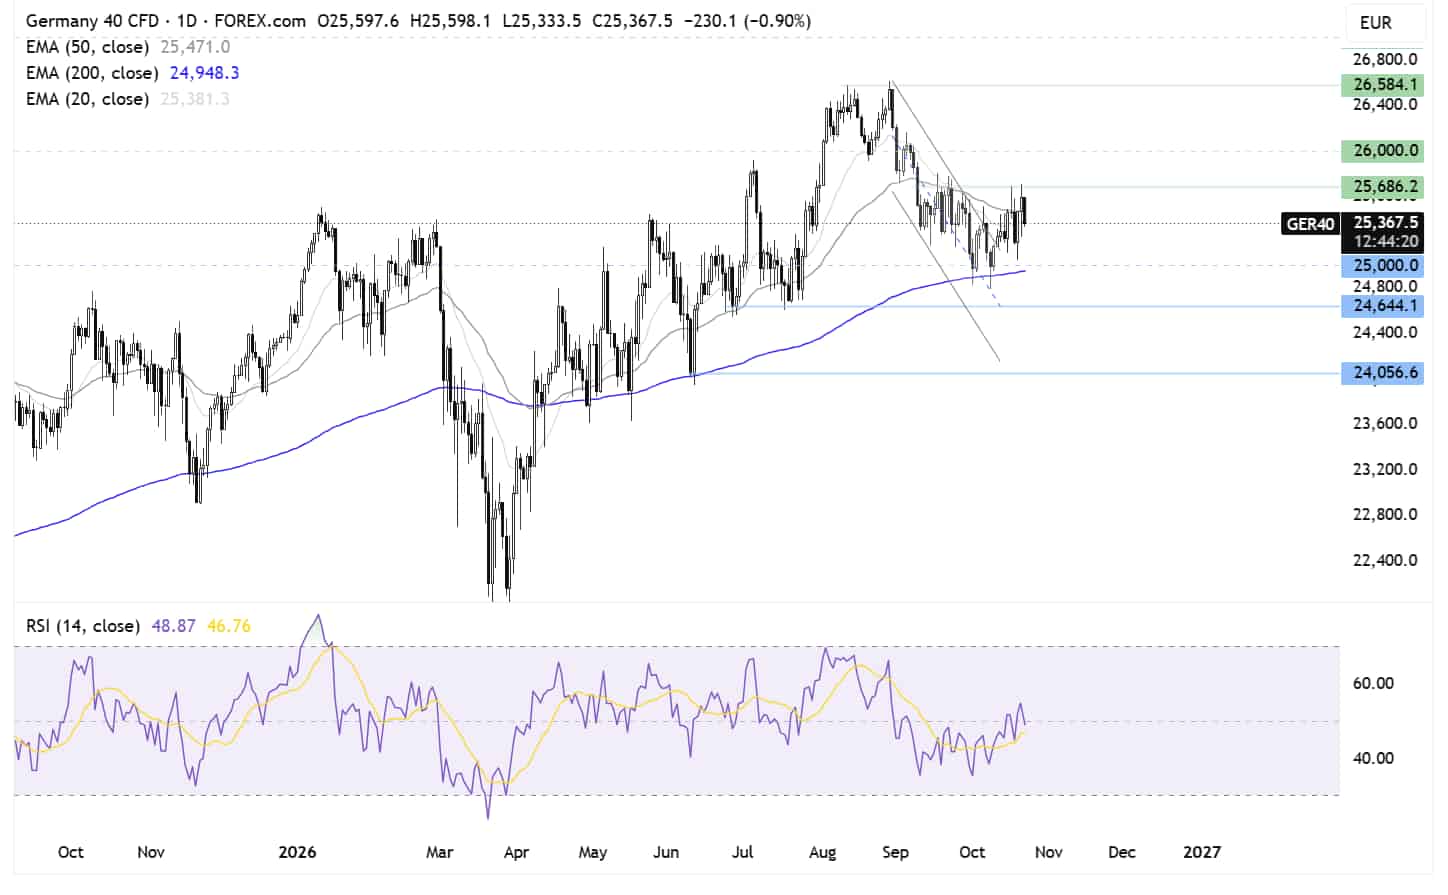Click the low value L25,333.5
Screen dimensions: 1448x895
[542, 21]
